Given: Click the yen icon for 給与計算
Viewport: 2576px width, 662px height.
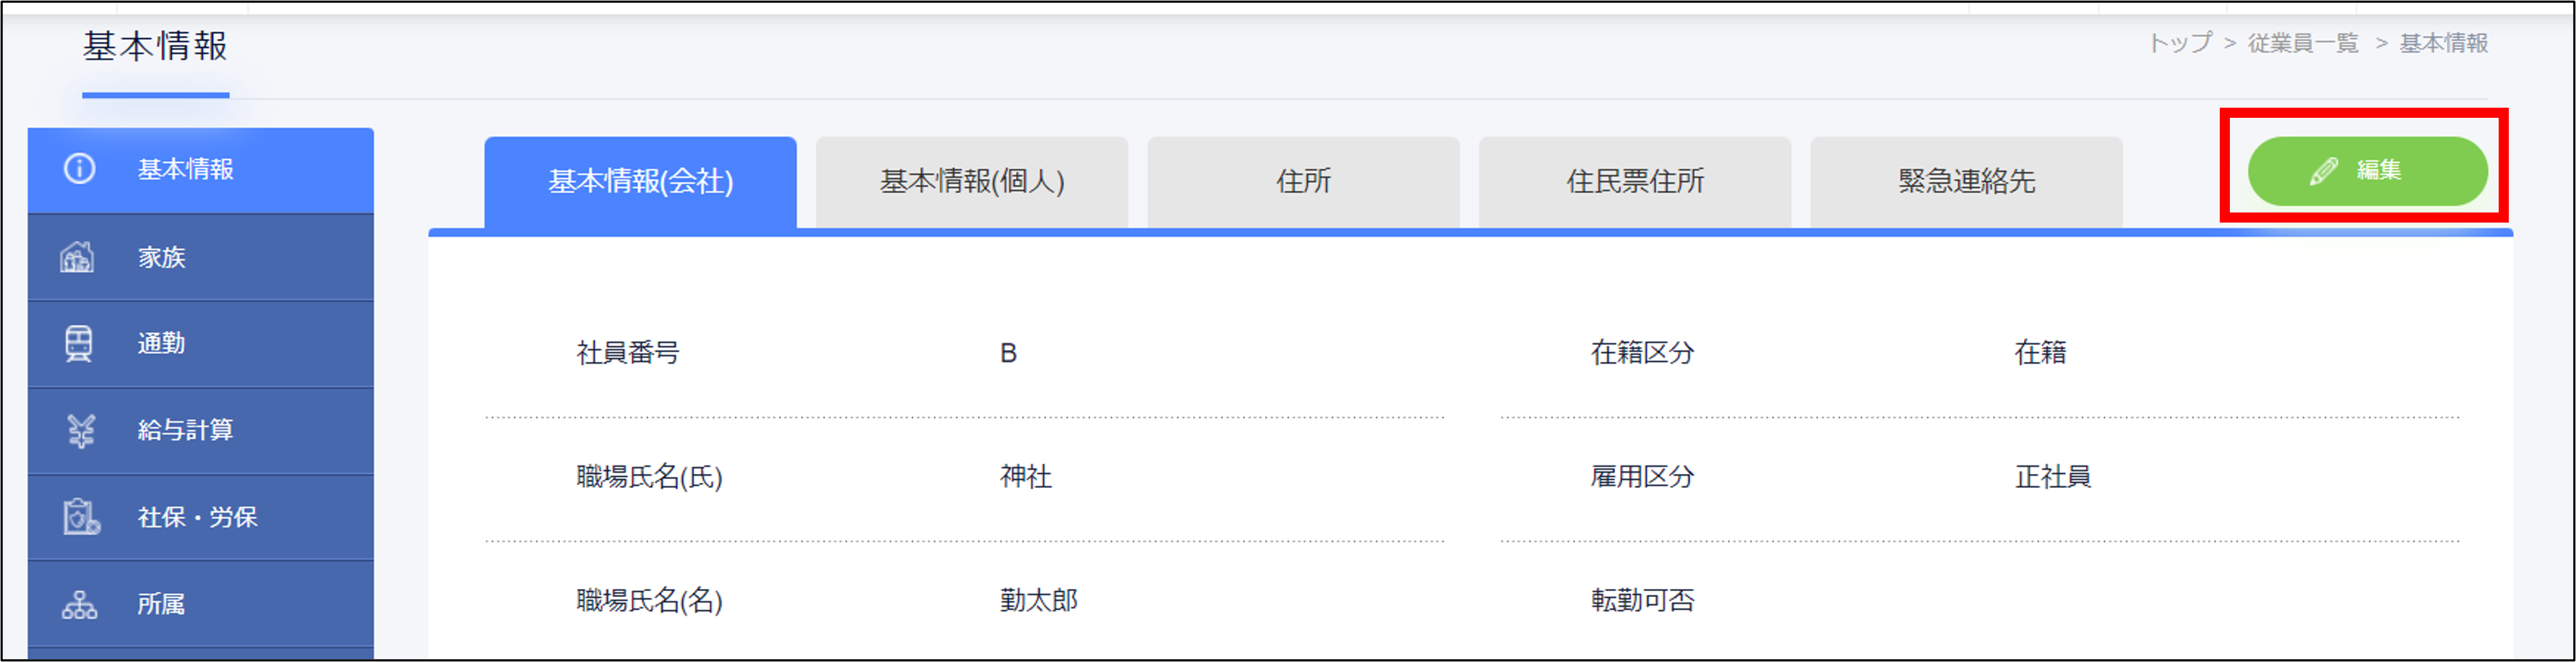Looking at the screenshot, I should click(80, 430).
